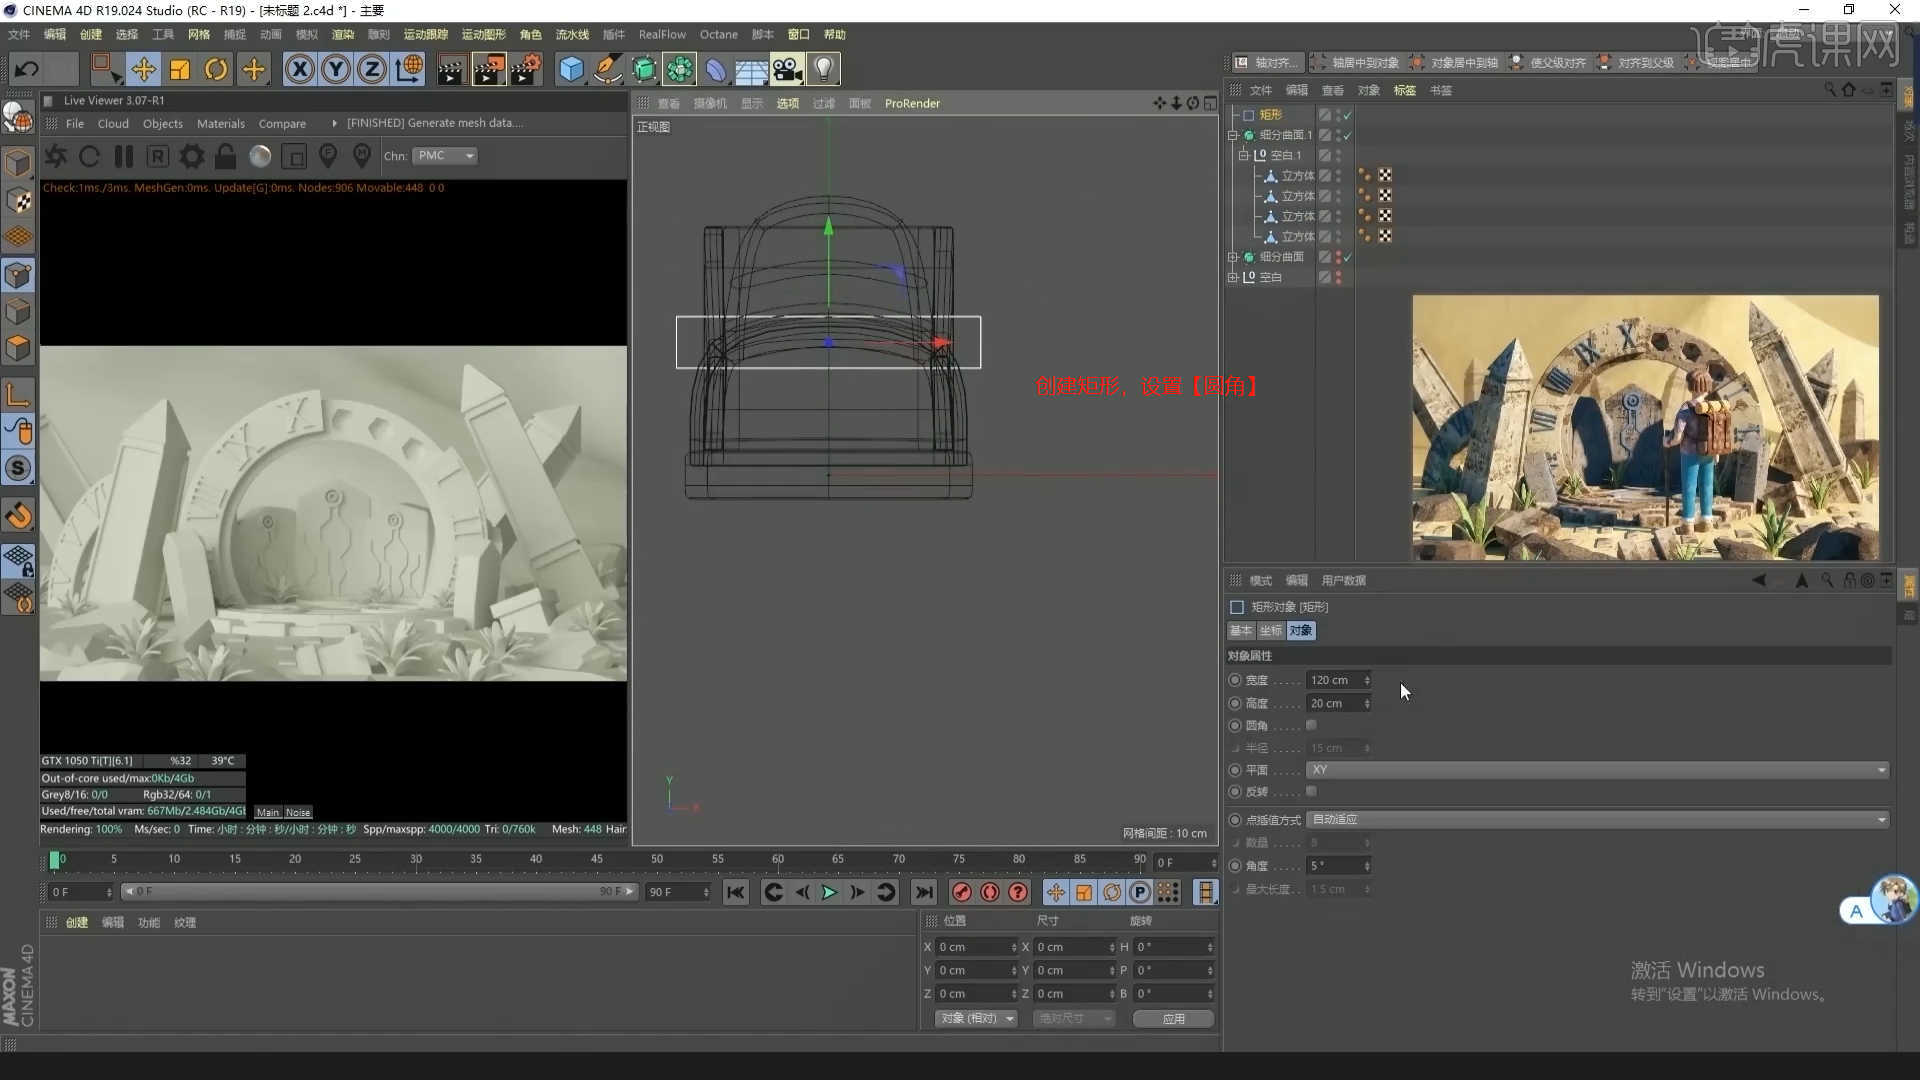
Task: Pause rendering in Live Viewer
Action: 124,156
